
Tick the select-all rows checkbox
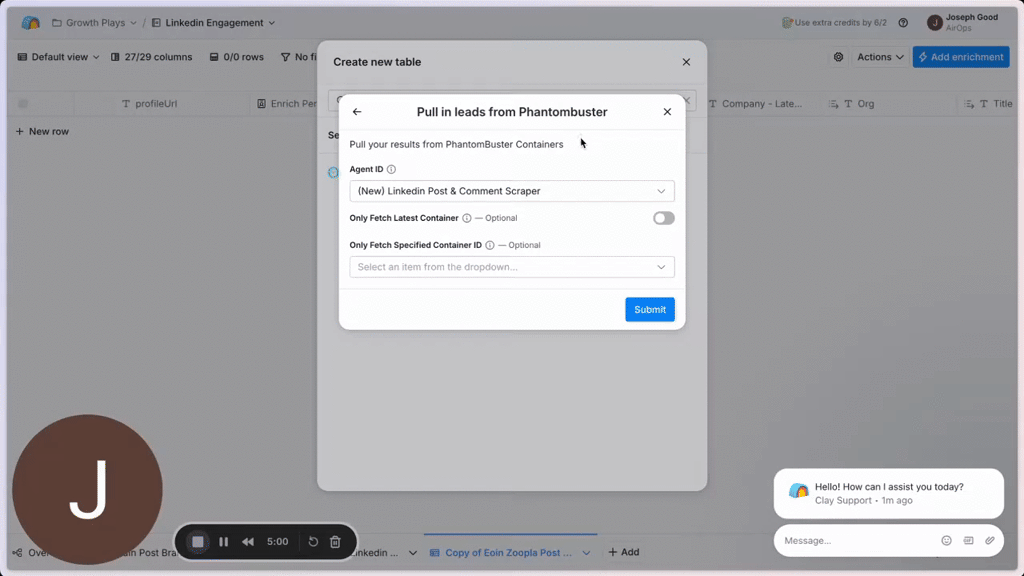(x=23, y=104)
